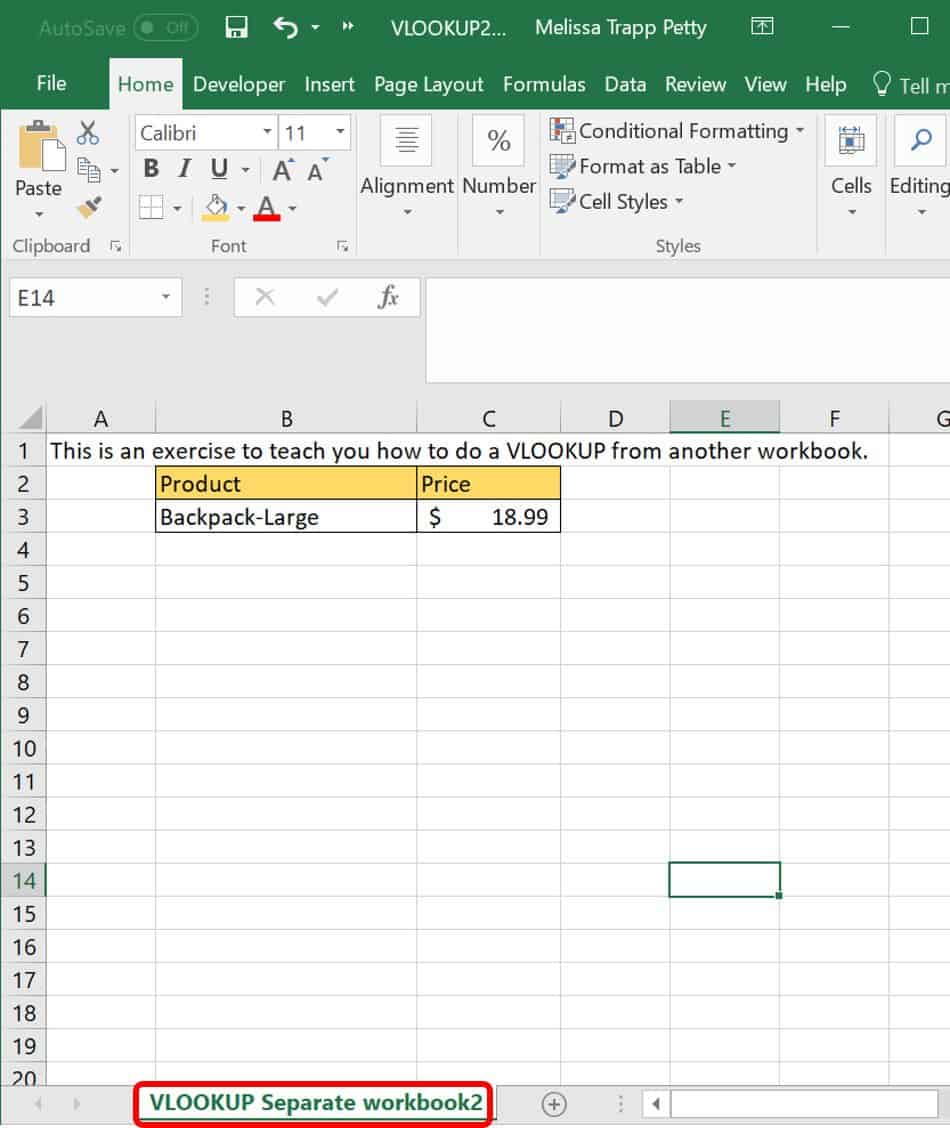
Task: Click the Insert Function fx icon
Action: pyautogui.click(x=387, y=297)
